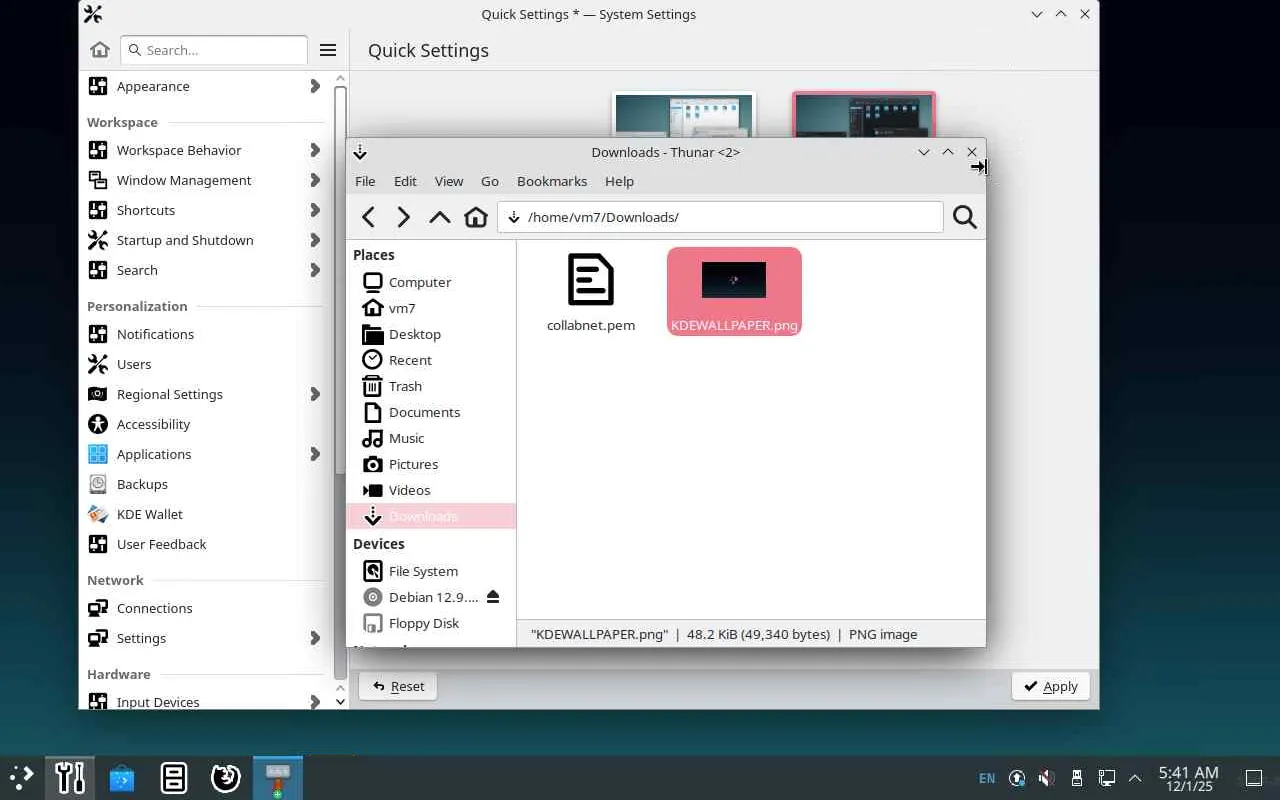Open home folder via Thunar toolbar

pos(476,217)
